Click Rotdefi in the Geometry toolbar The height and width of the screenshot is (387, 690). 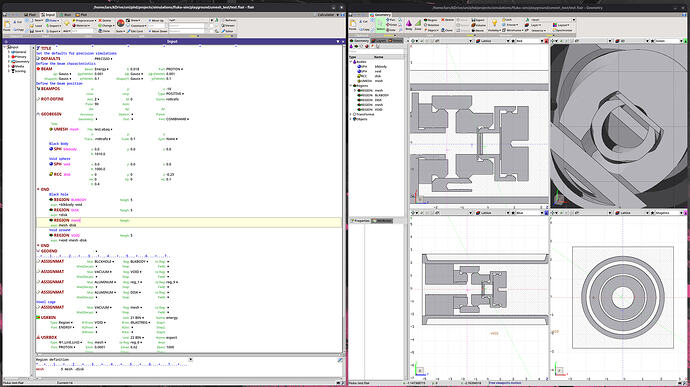432,25
